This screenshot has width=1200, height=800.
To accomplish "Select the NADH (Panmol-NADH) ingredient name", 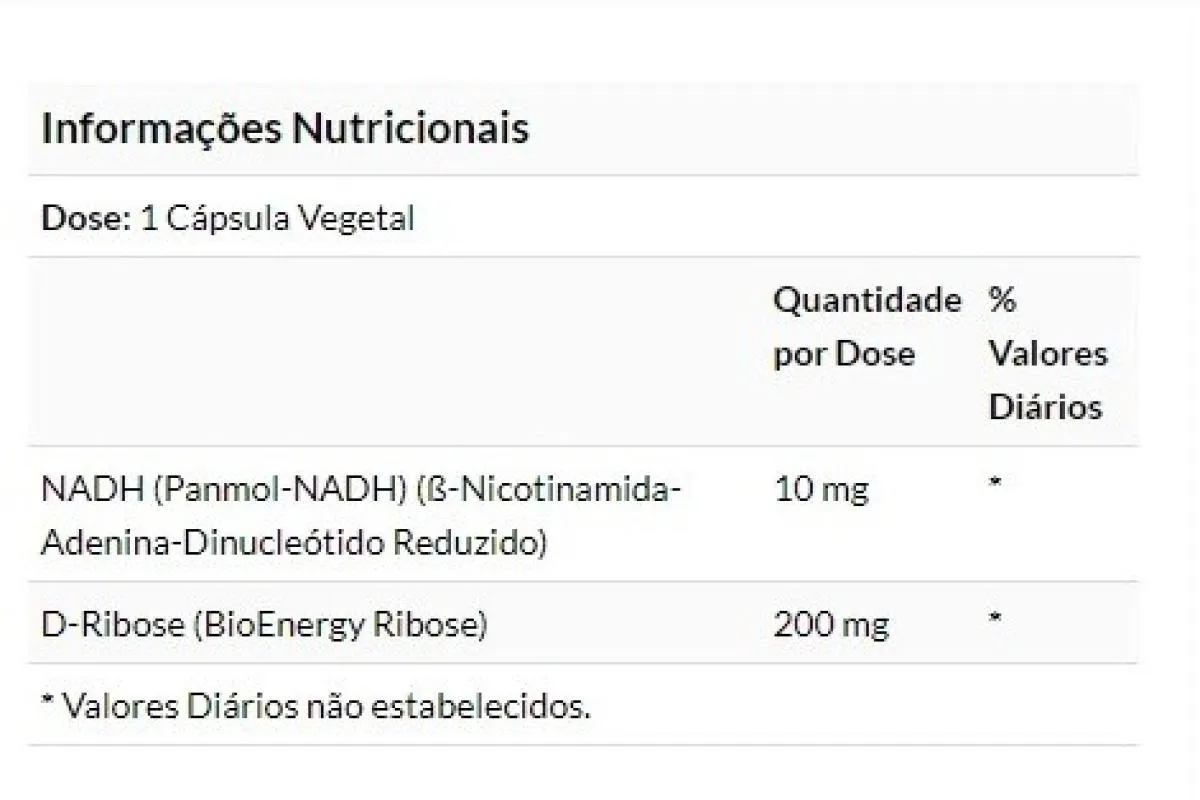I will pyautogui.click(x=221, y=490).
